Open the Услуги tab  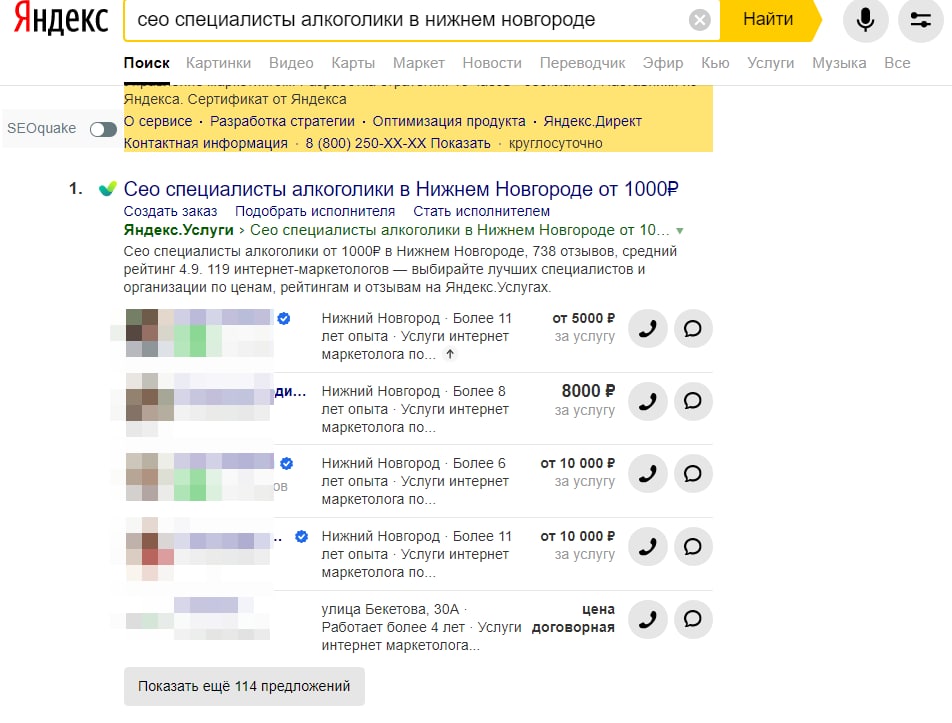pos(770,63)
